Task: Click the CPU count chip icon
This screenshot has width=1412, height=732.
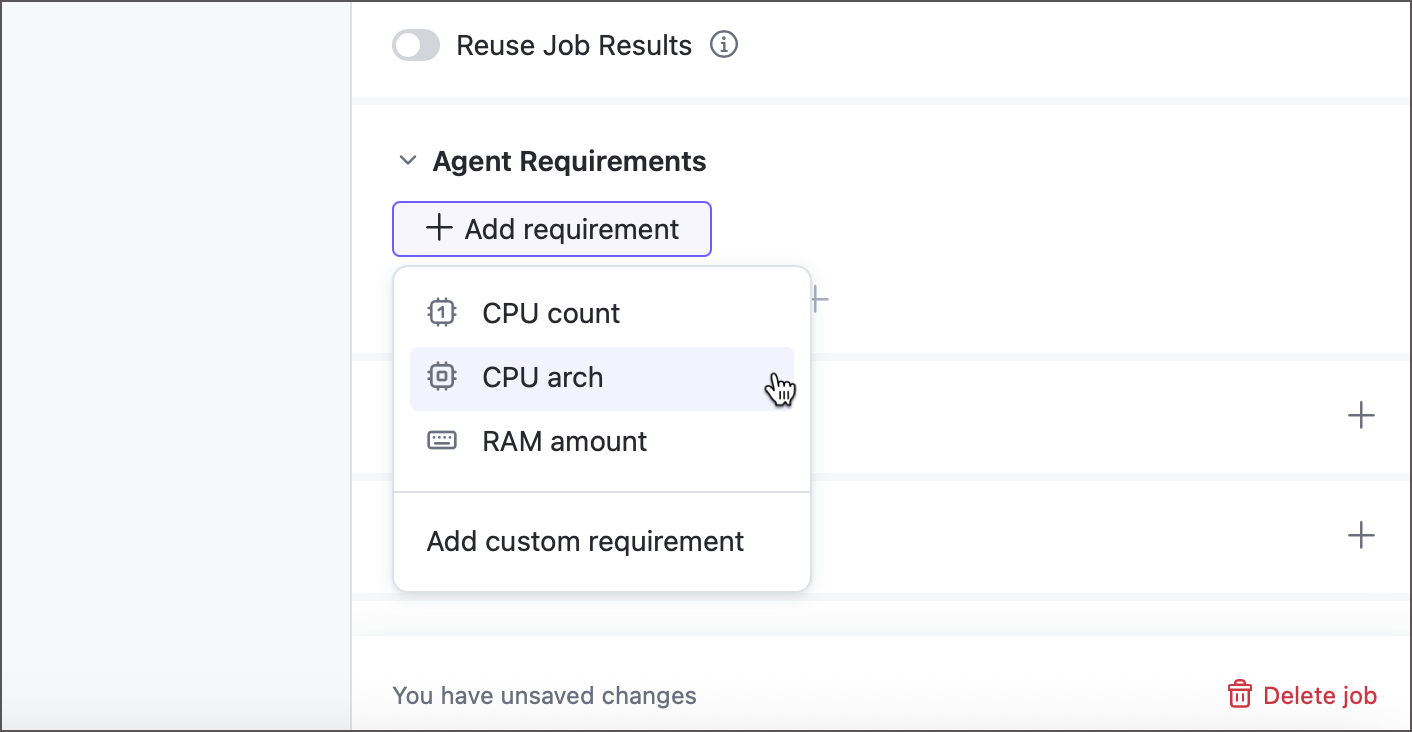Action: [442, 313]
